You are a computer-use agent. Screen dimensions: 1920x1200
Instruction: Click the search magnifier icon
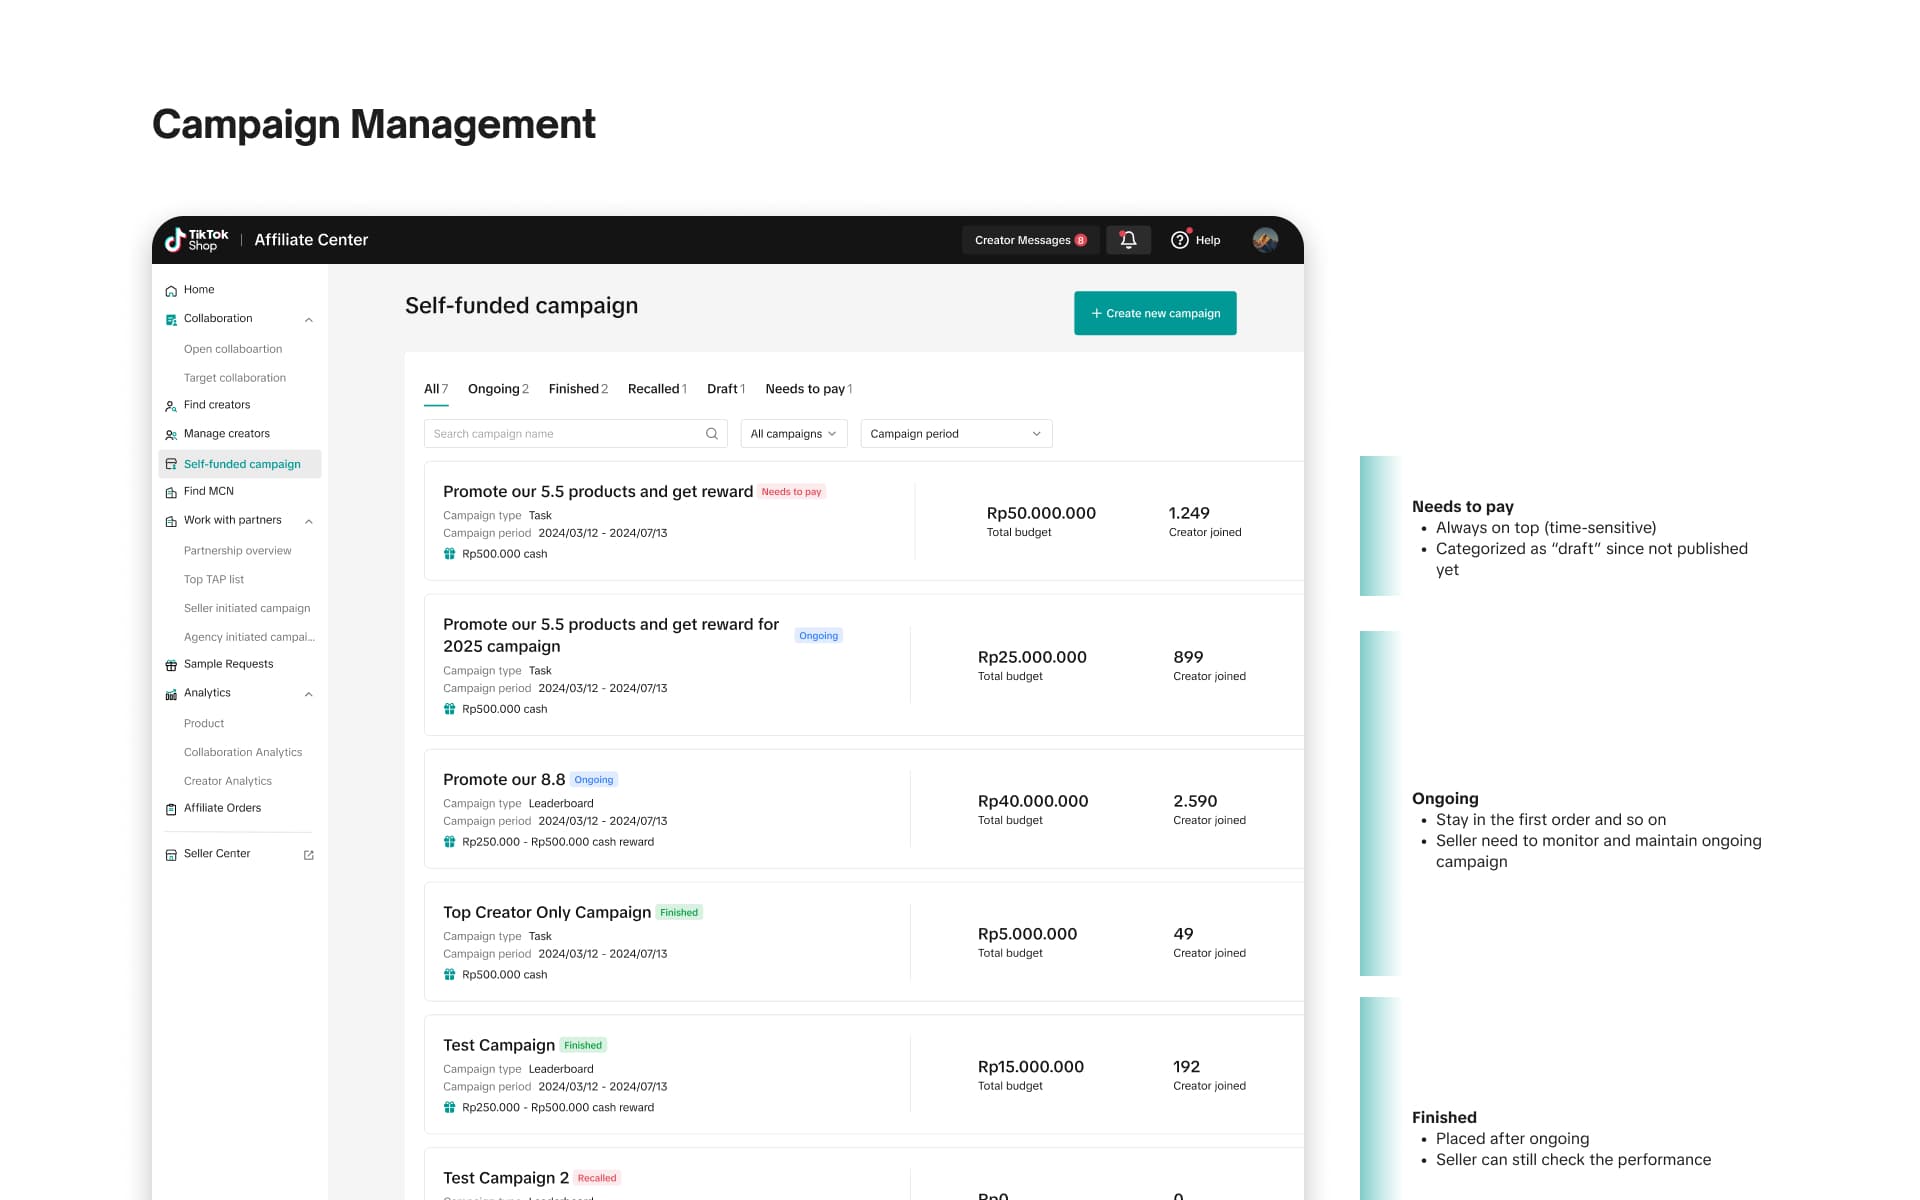pyautogui.click(x=712, y=434)
